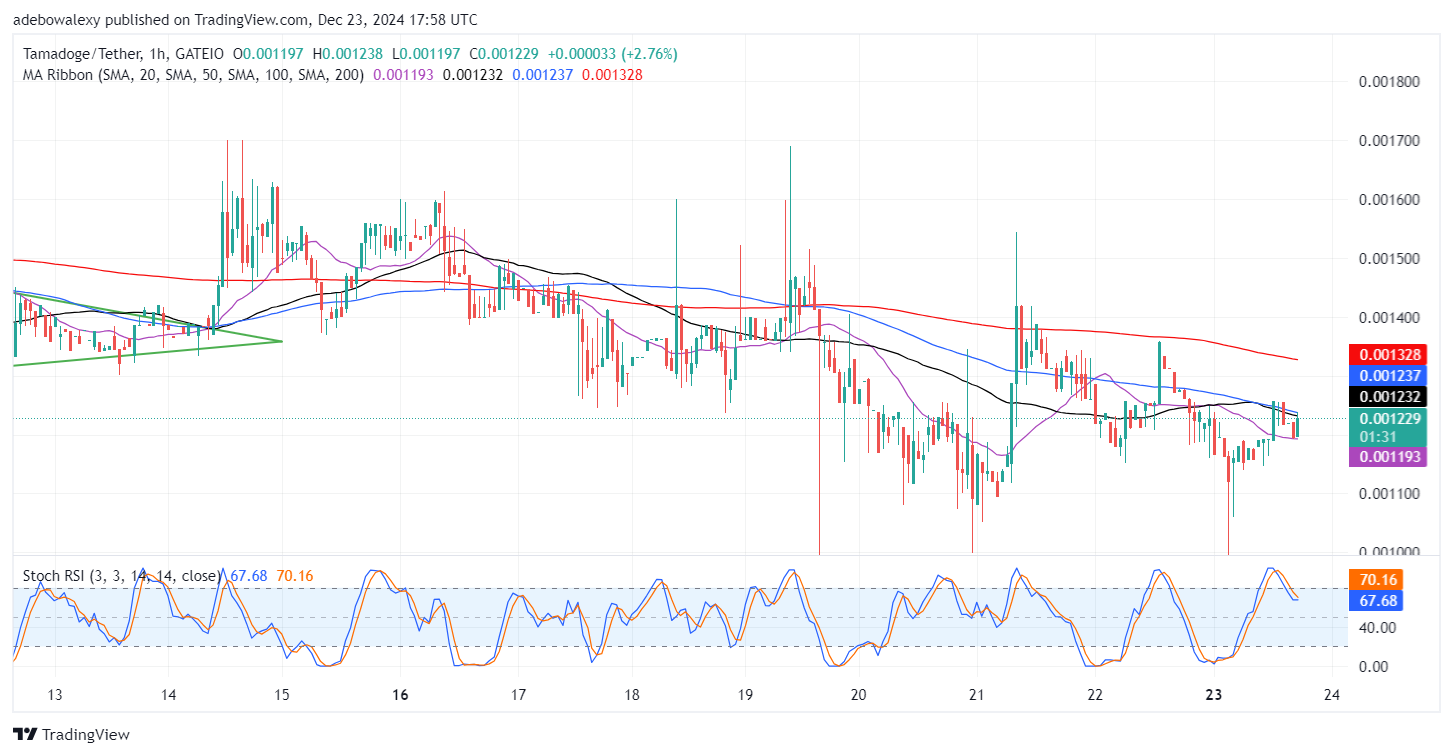
Task: Click date label 21 on time axis
Action: (978, 695)
